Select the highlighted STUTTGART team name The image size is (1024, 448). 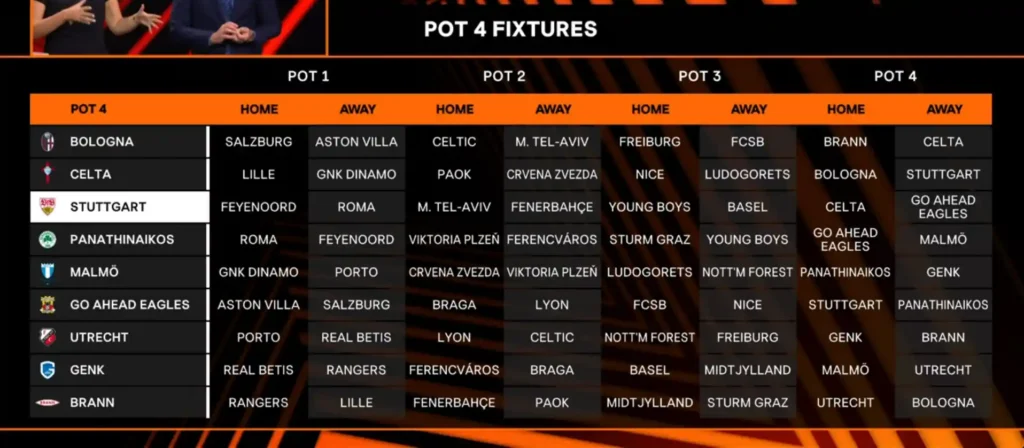point(108,207)
